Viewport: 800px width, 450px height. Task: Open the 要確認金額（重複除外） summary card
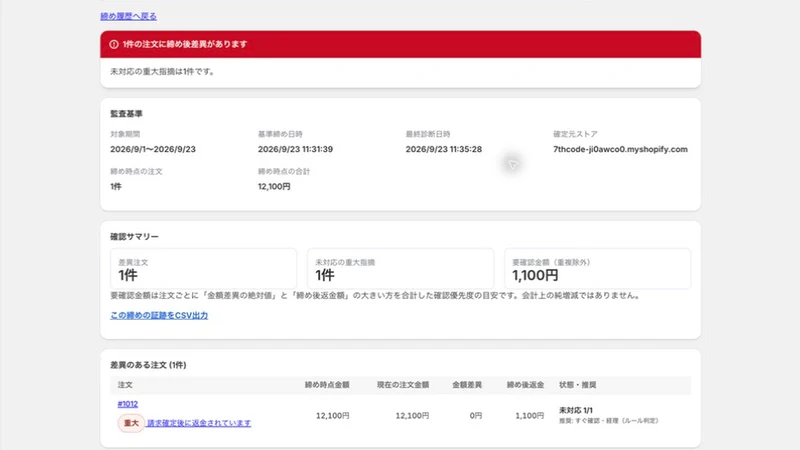597,269
